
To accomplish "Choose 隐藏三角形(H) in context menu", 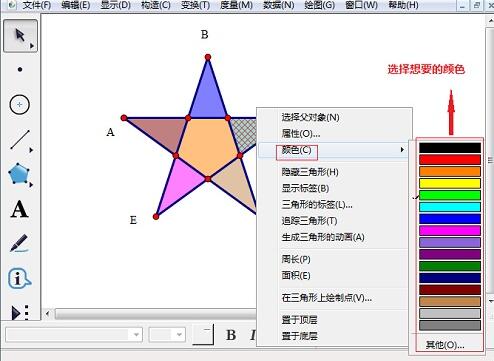I will tap(334, 172).
